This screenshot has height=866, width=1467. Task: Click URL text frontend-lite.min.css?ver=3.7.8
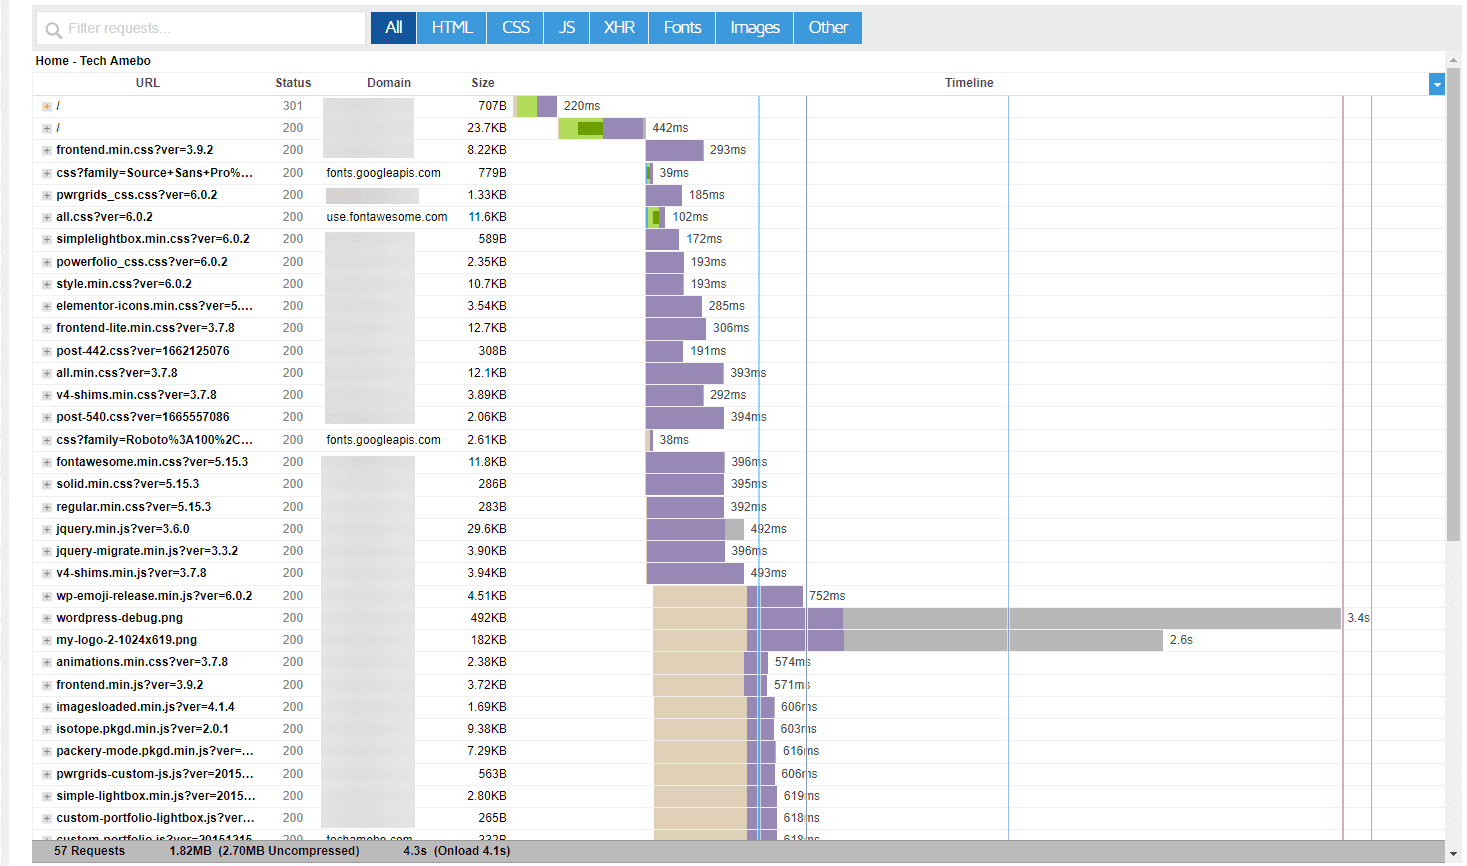[146, 328]
